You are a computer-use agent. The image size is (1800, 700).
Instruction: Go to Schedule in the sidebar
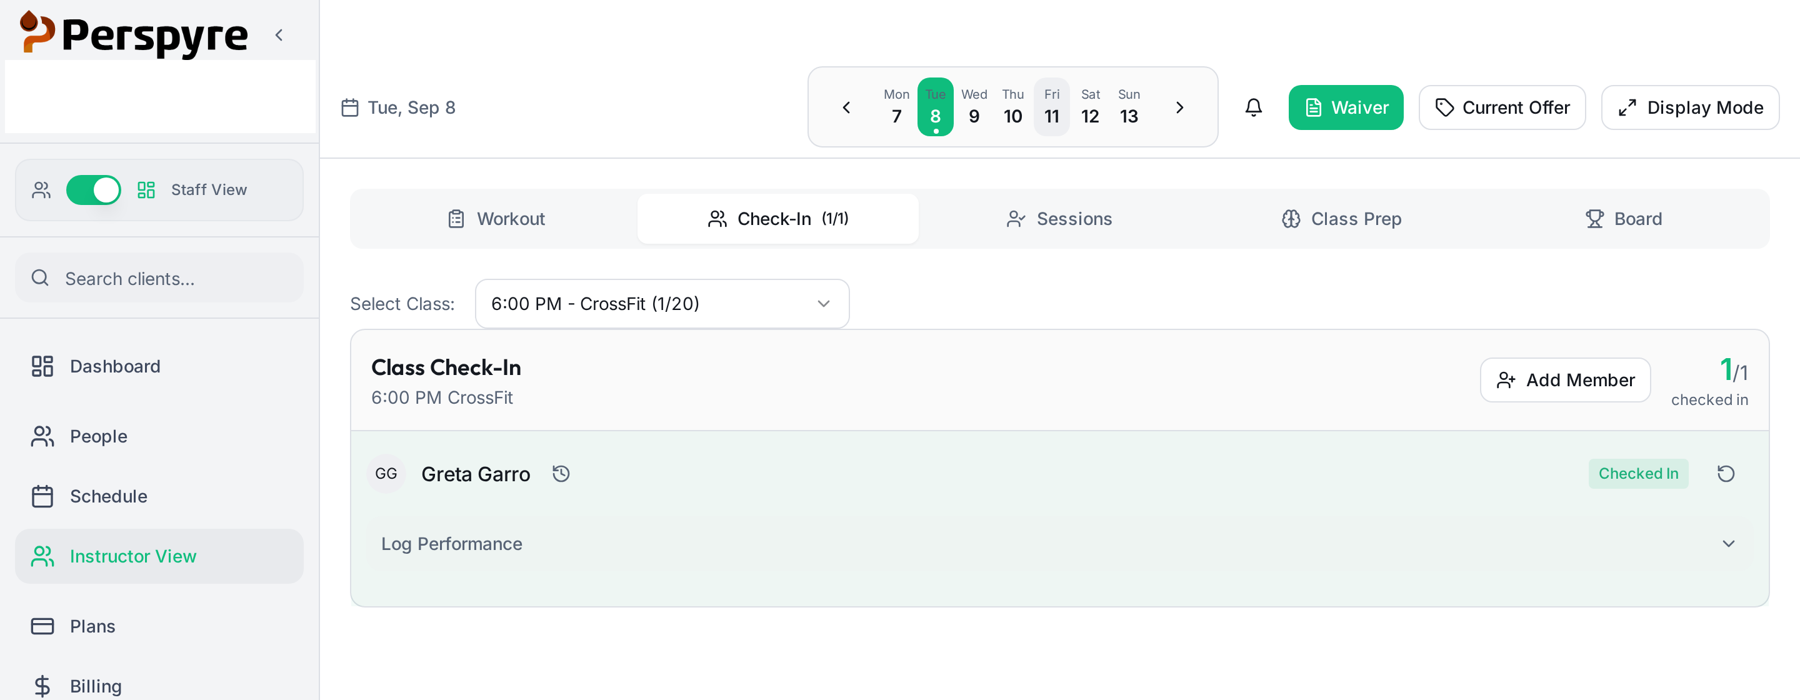point(159,496)
